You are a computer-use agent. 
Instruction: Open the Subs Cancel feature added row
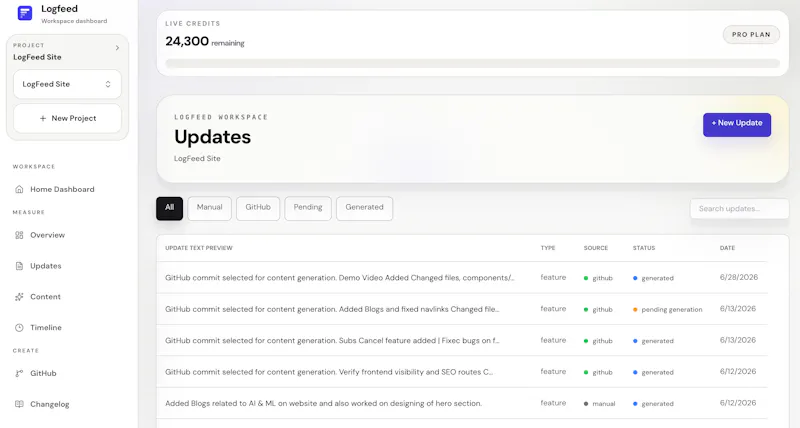[x=462, y=340]
